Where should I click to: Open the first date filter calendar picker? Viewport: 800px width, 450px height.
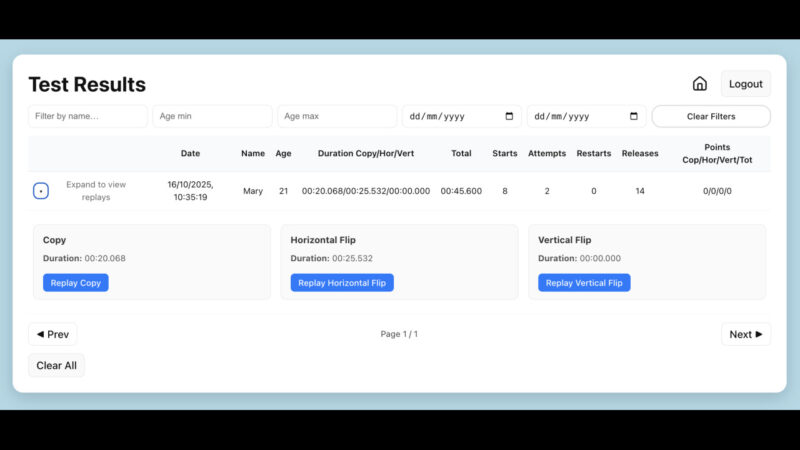(509, 116)
